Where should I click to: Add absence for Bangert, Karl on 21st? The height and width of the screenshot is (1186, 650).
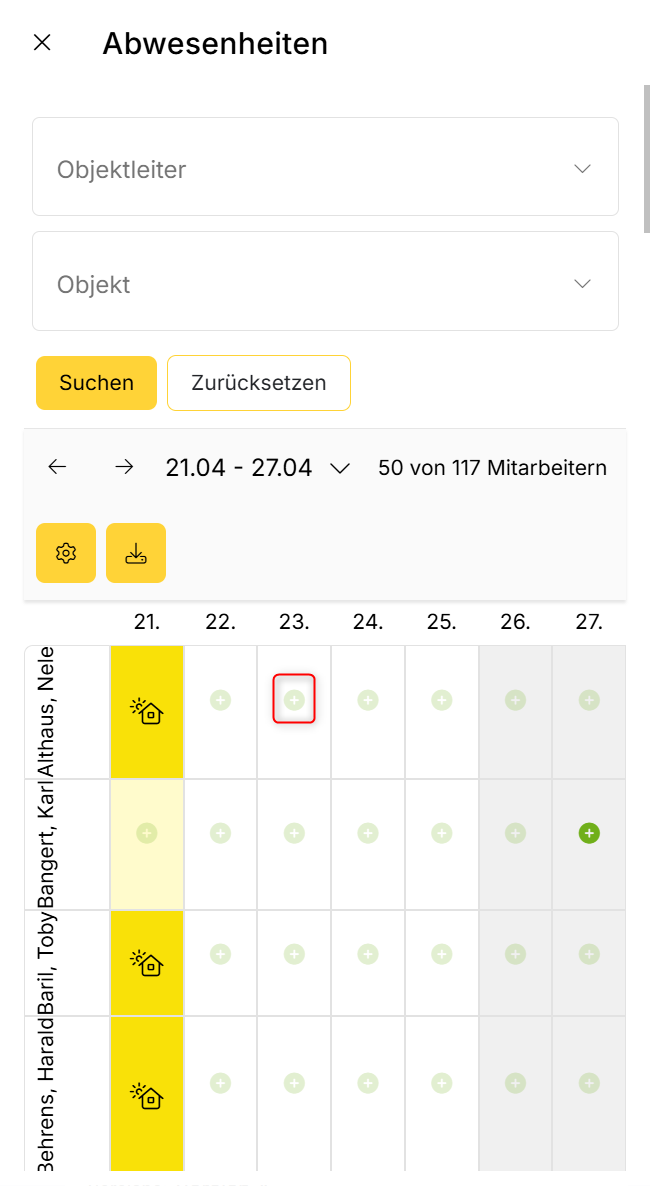pos(147,832)
